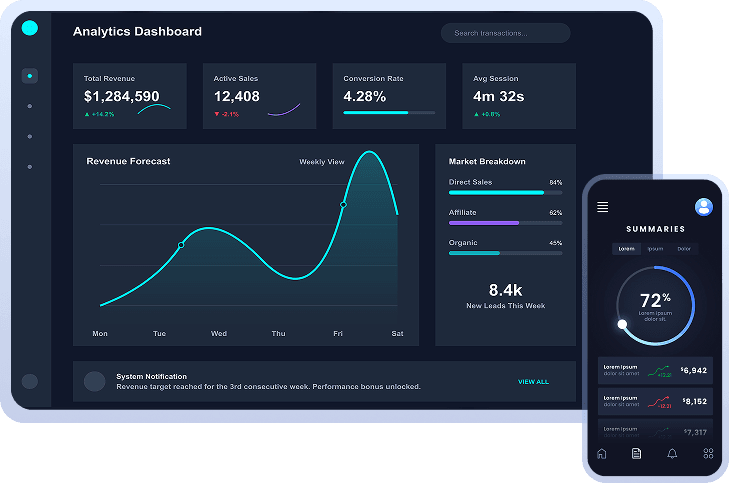Click the Thu axis label
Image resolution: width=729 pixels, height=483 pixels.
pyautogui.click(x=278, y=333)
